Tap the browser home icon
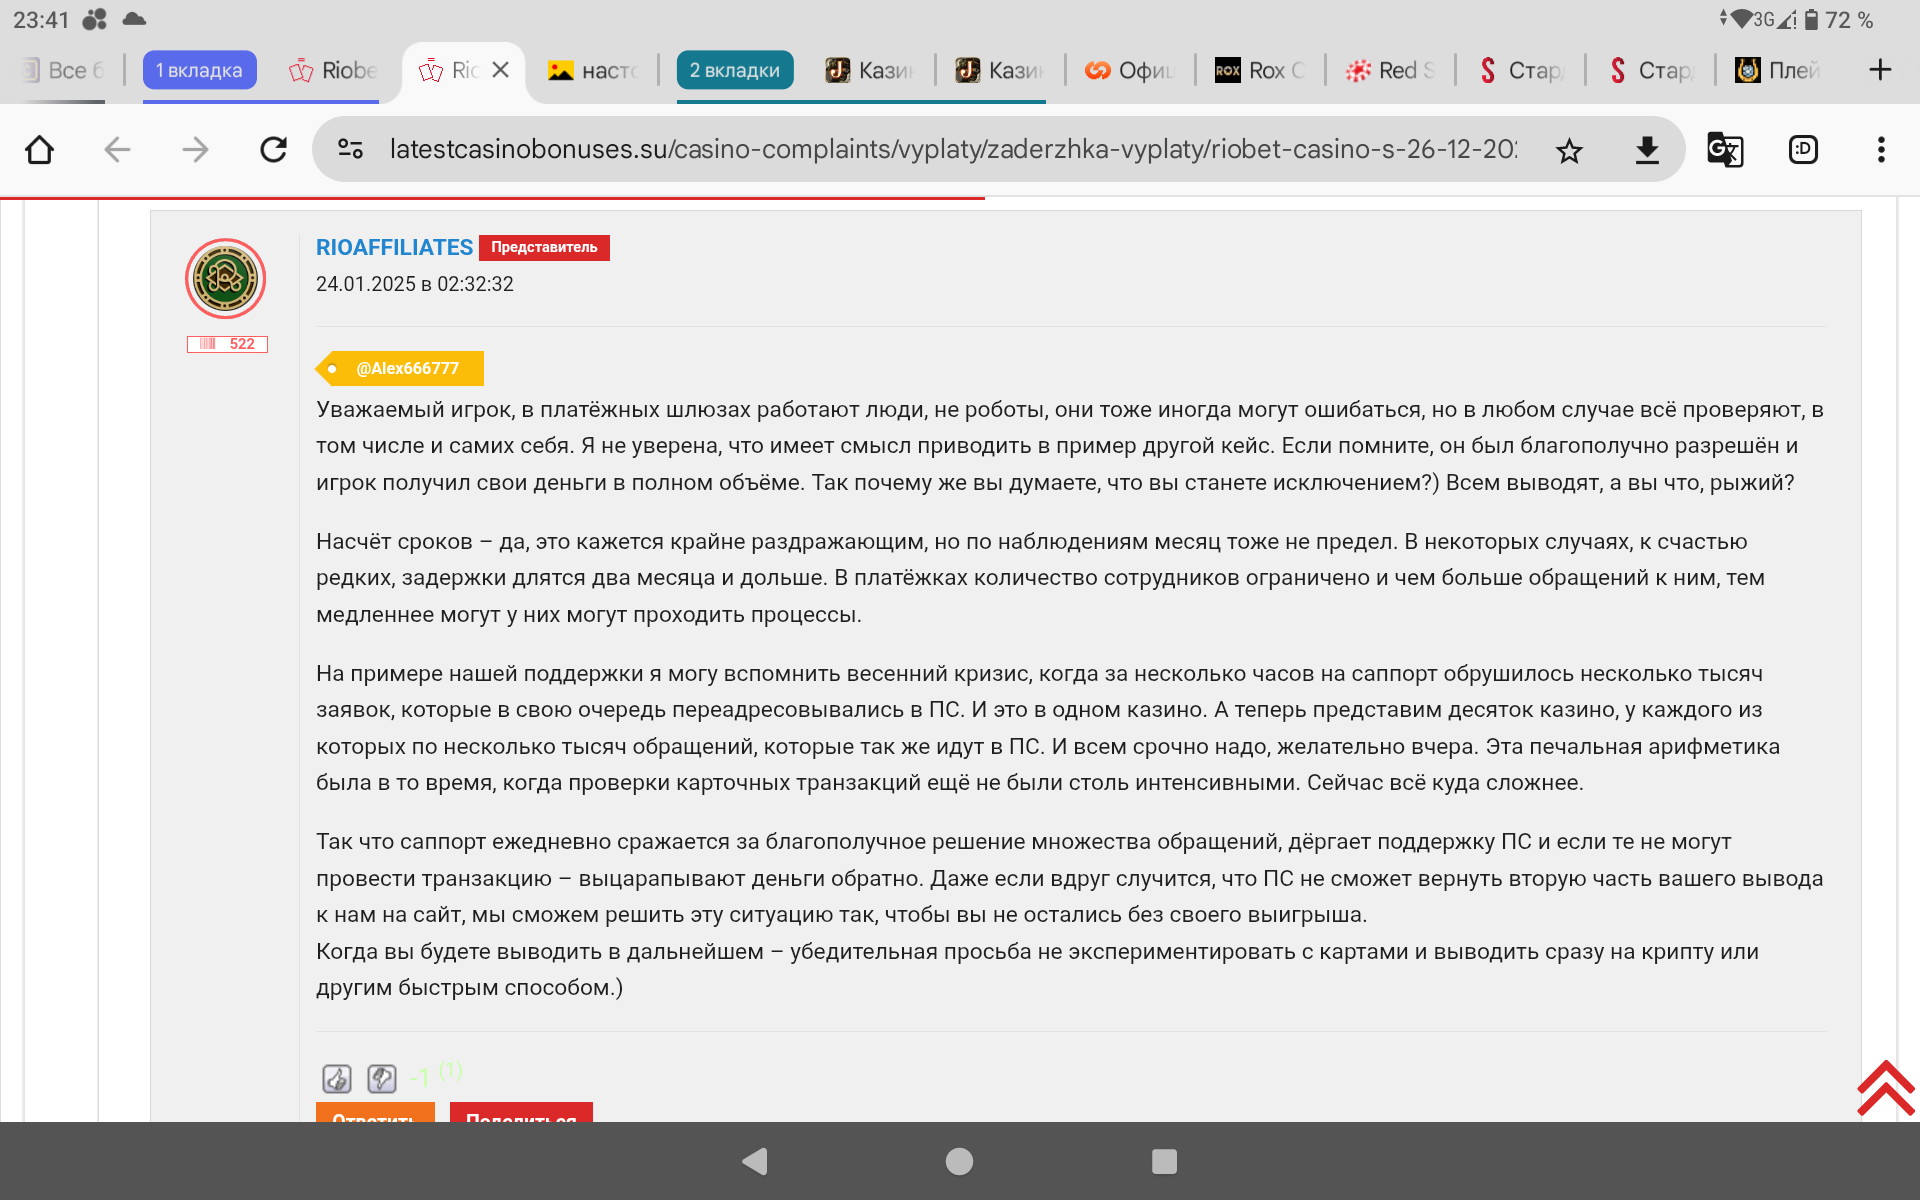Image resolution: width=1920 pixels, height=1200 pixels. (x=39, y=150)
